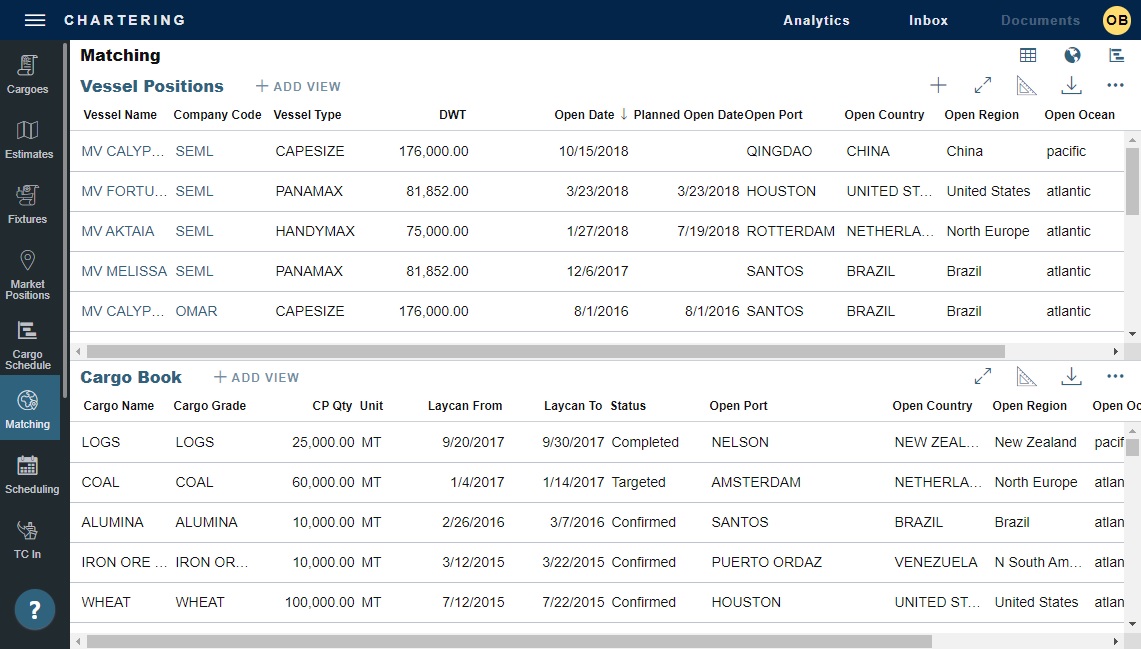Open Market Positions in sidebar
The image size is (1141, 649).
point(28,275)
